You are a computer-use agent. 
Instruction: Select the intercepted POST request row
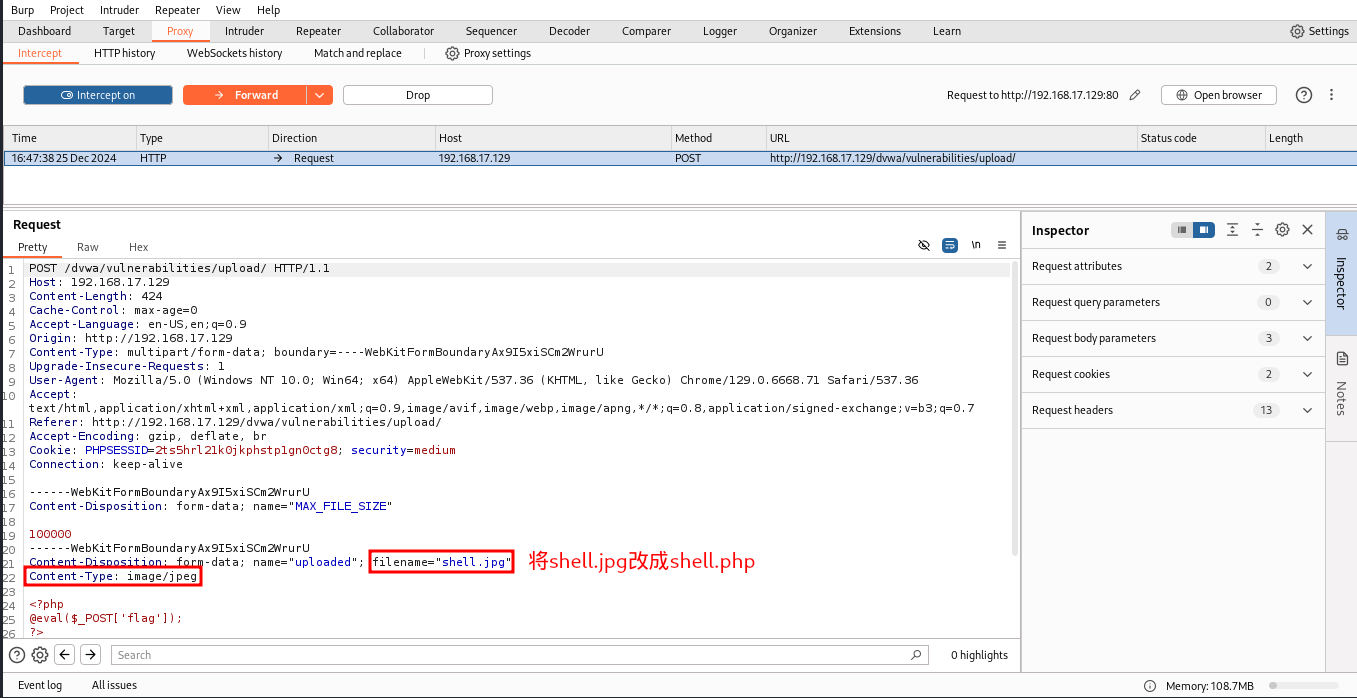coord(680,158)
